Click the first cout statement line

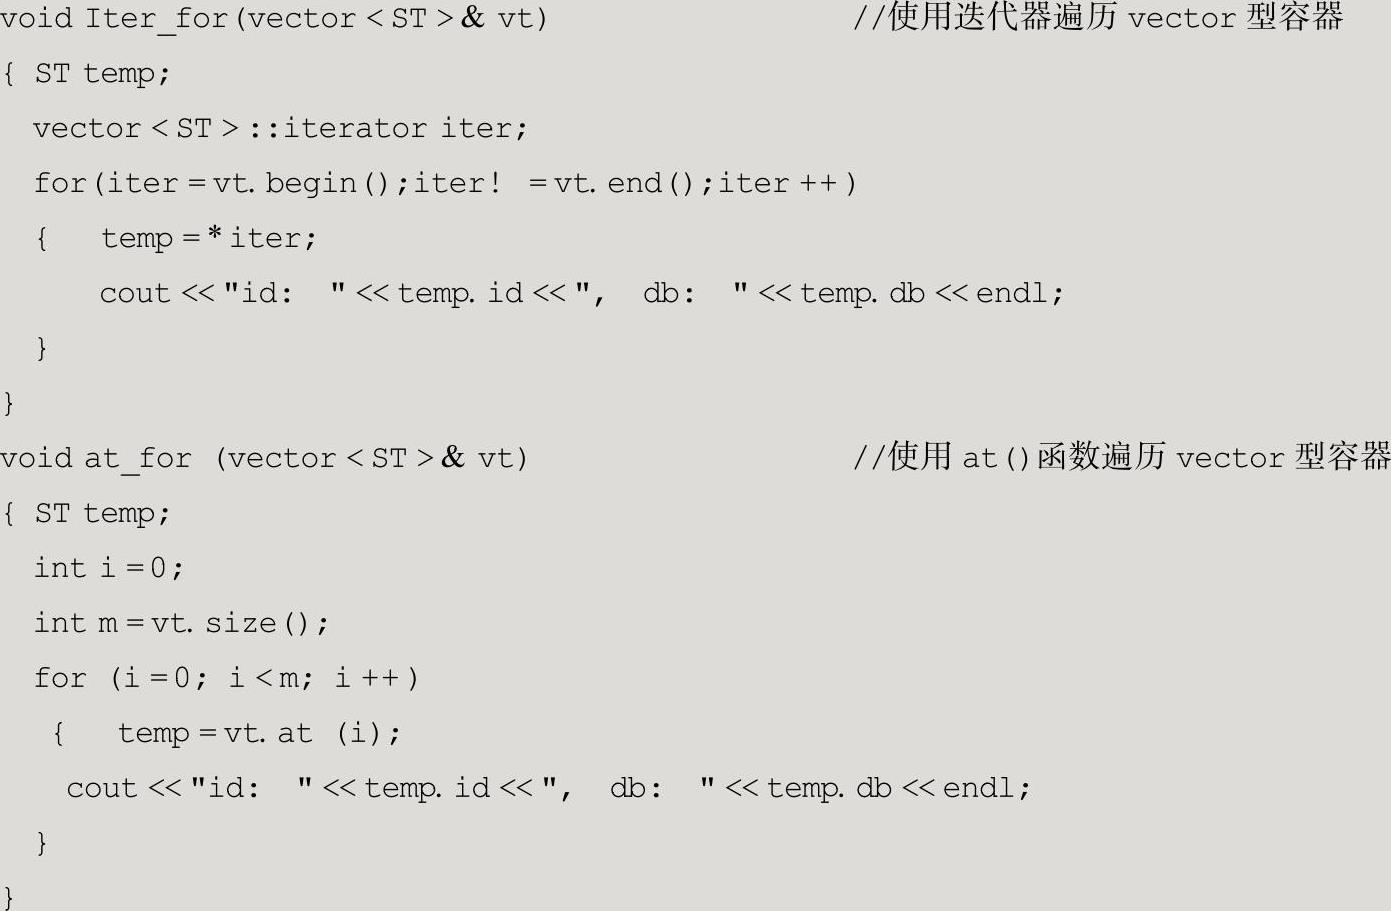[x=580, y=294]
